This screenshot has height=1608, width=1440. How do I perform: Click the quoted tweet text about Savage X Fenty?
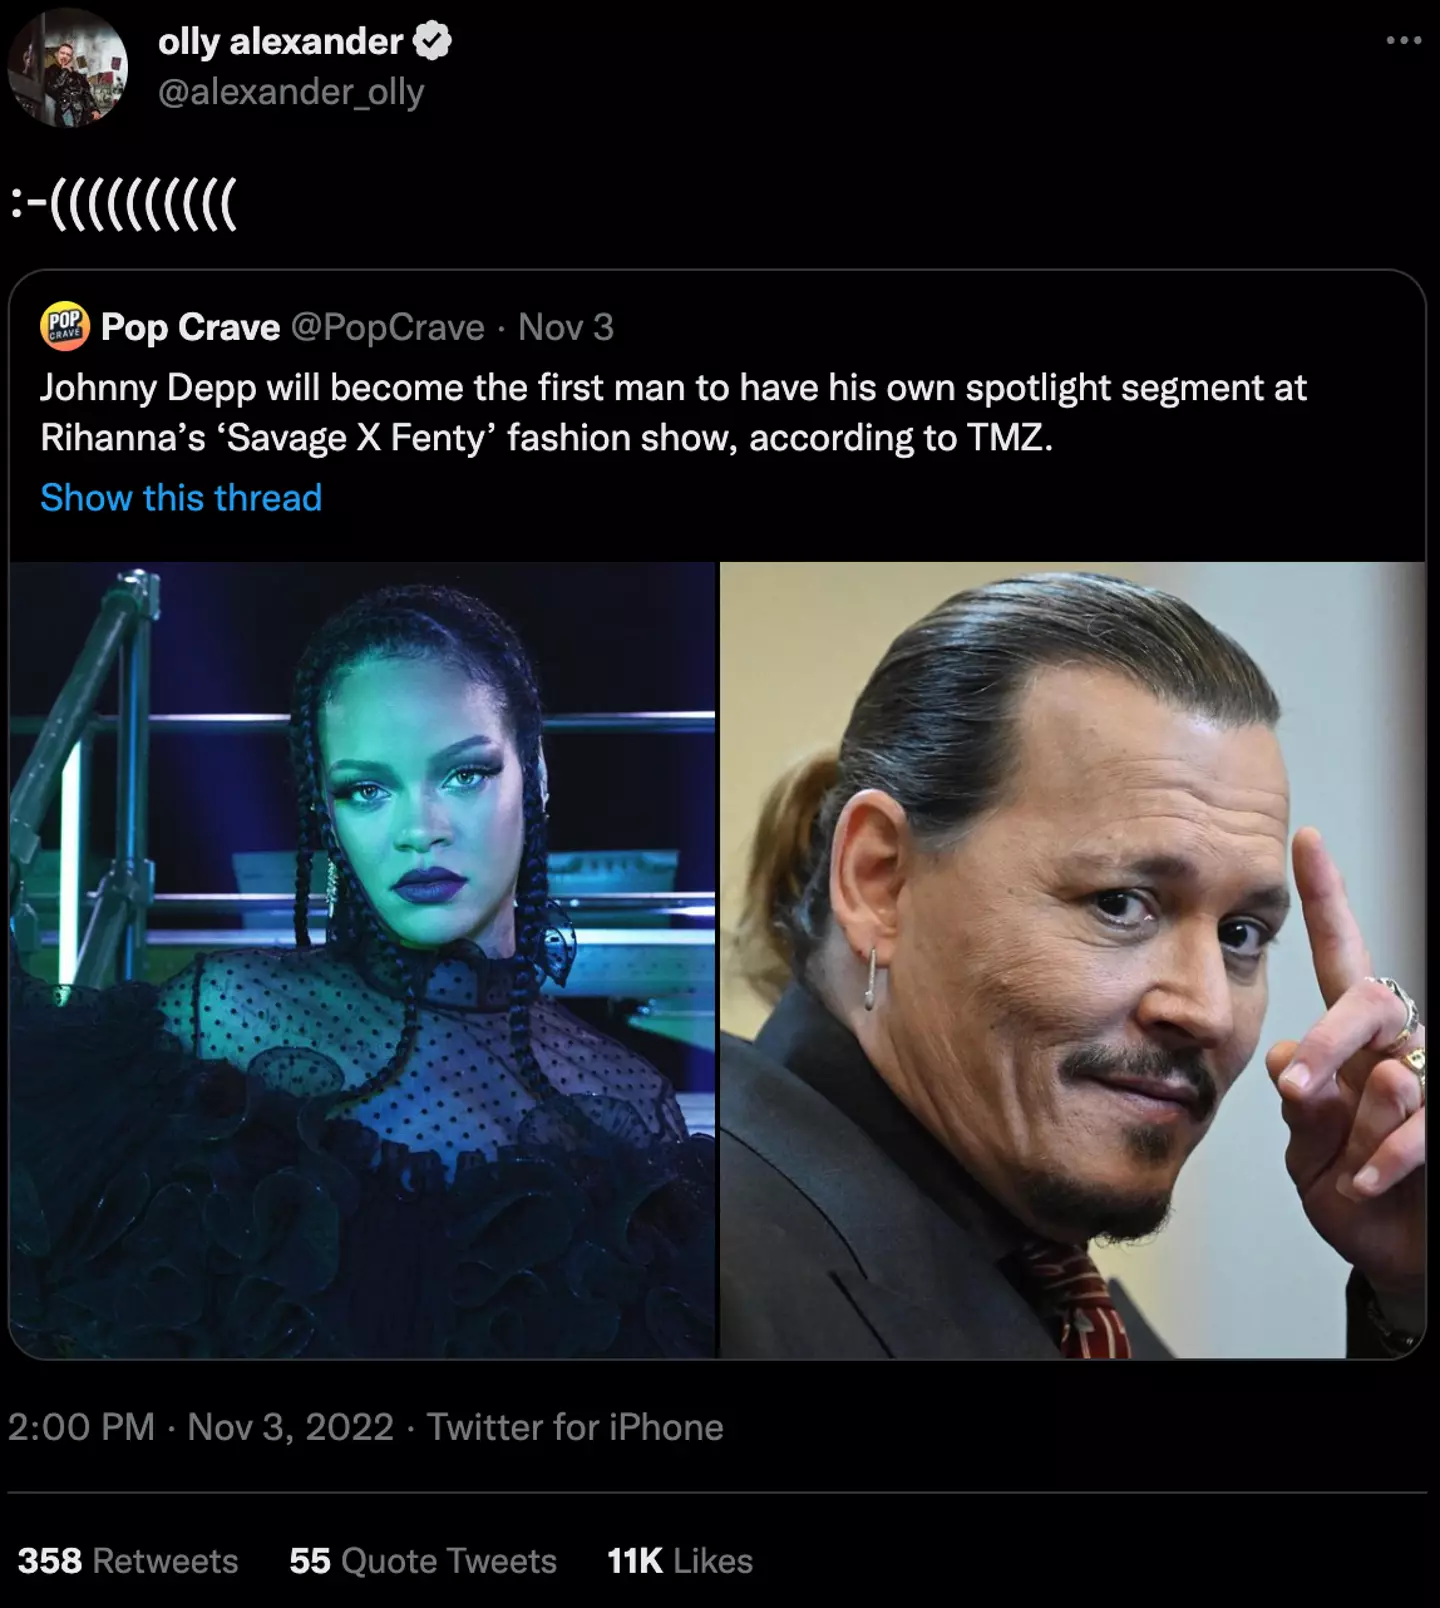tap(673, 412)
